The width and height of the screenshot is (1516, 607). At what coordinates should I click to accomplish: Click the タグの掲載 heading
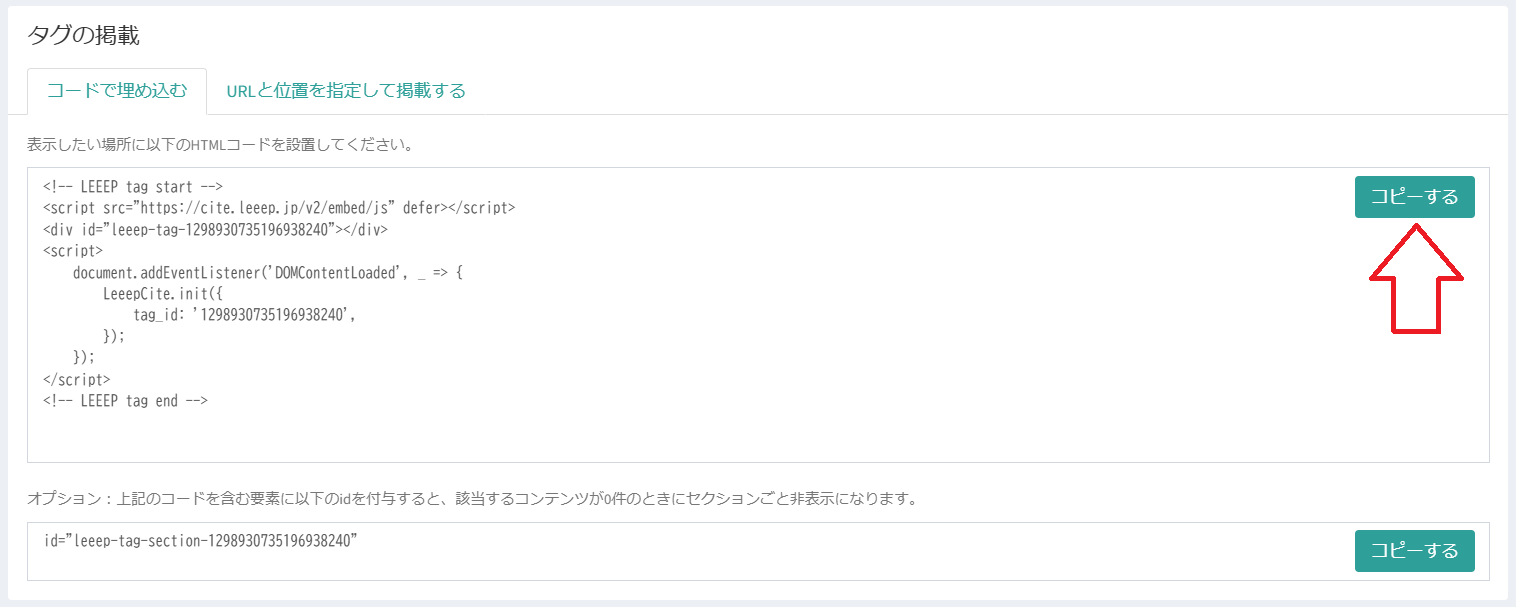click(83, 36)
